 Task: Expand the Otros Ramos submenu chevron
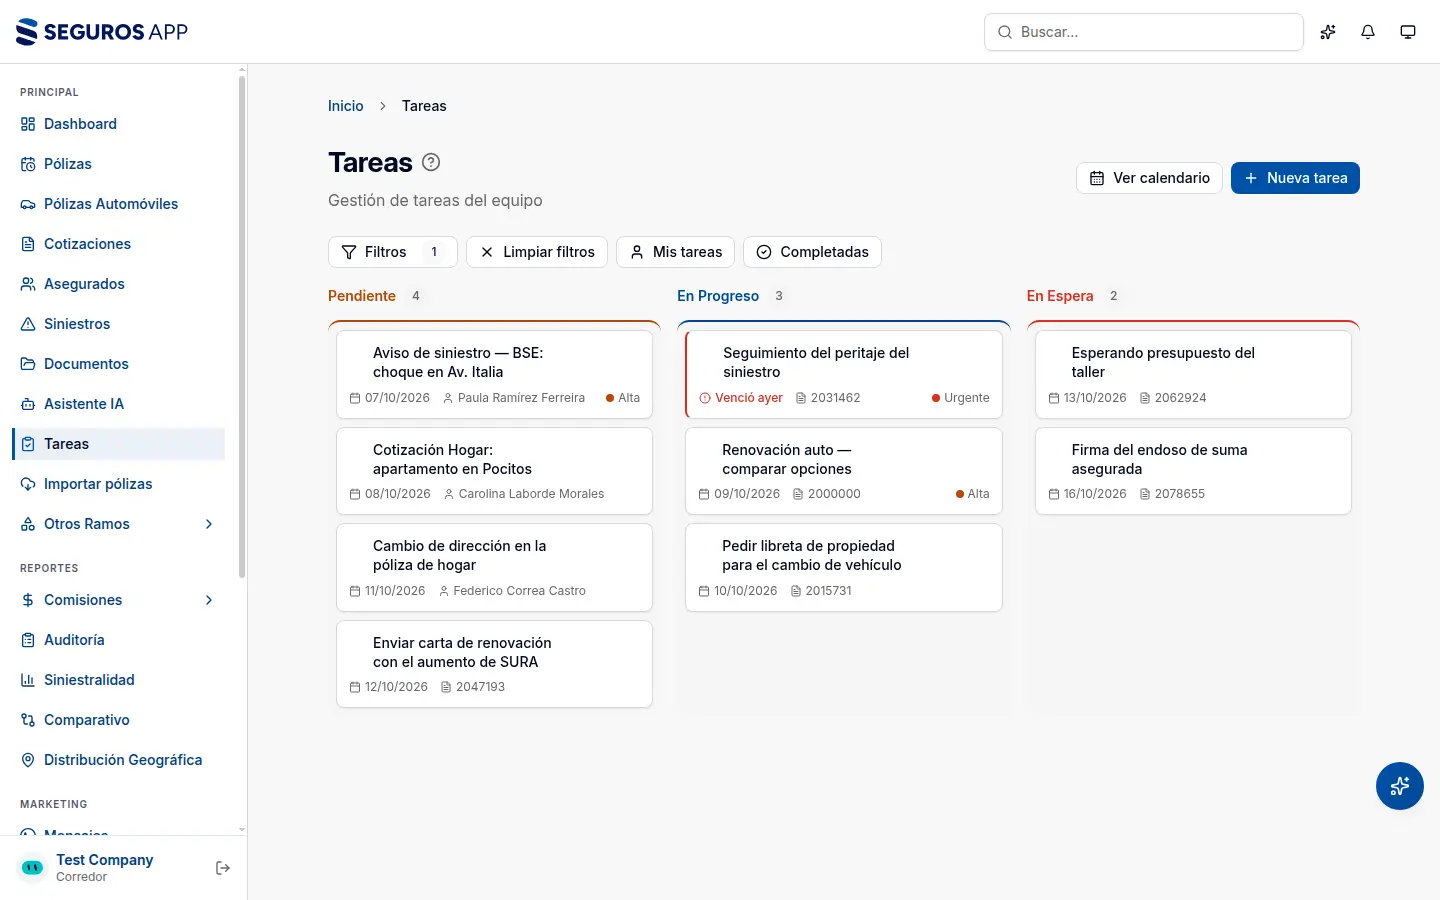209,524
